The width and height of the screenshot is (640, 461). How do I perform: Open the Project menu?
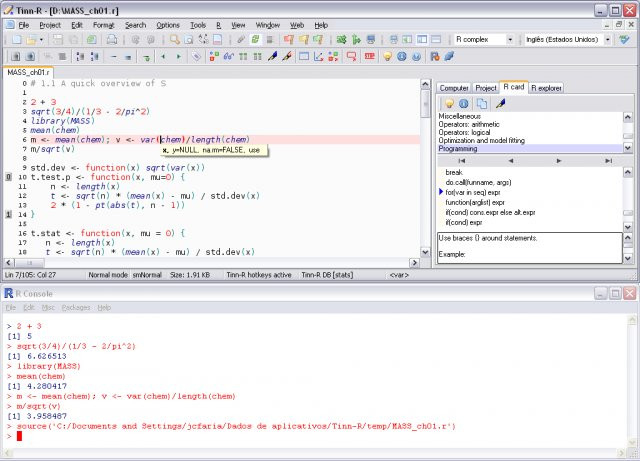coord(50,25)
